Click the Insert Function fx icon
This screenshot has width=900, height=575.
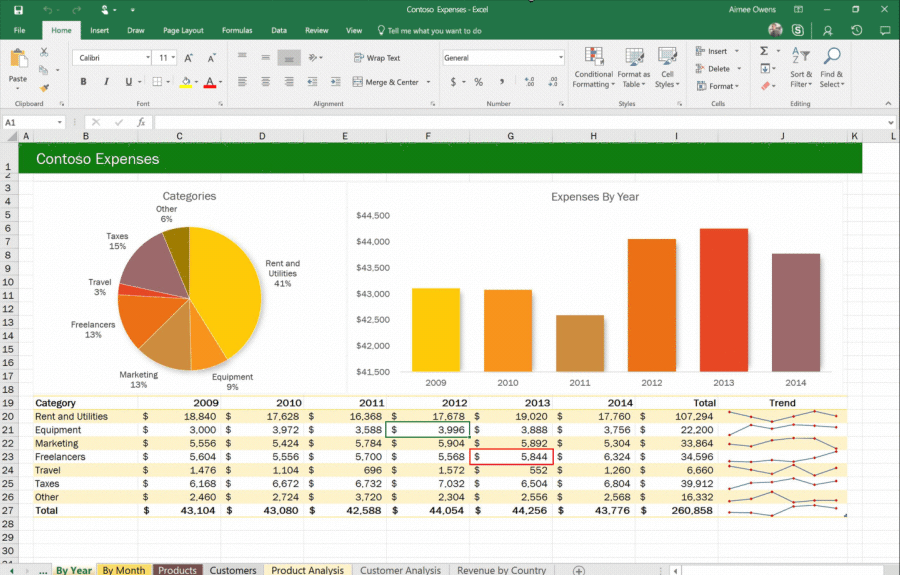141,122
